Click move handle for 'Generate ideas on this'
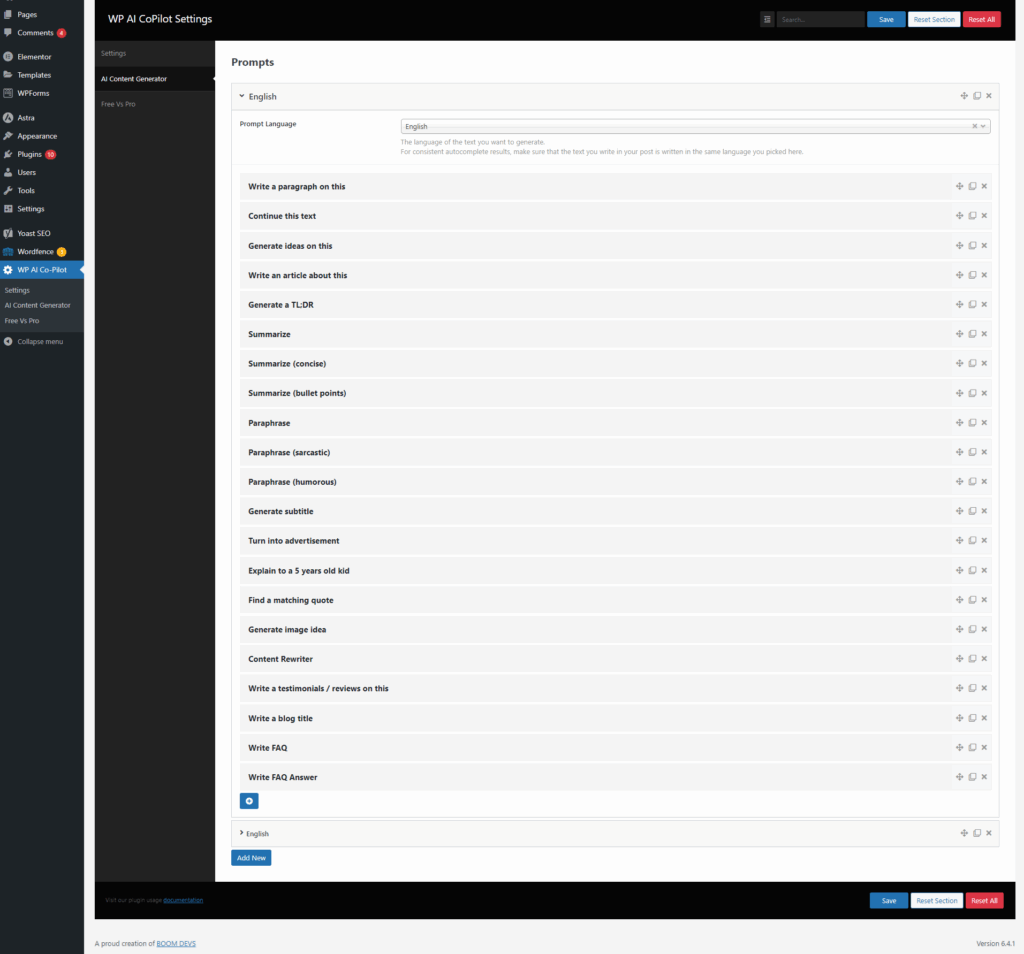 [959, 246]
